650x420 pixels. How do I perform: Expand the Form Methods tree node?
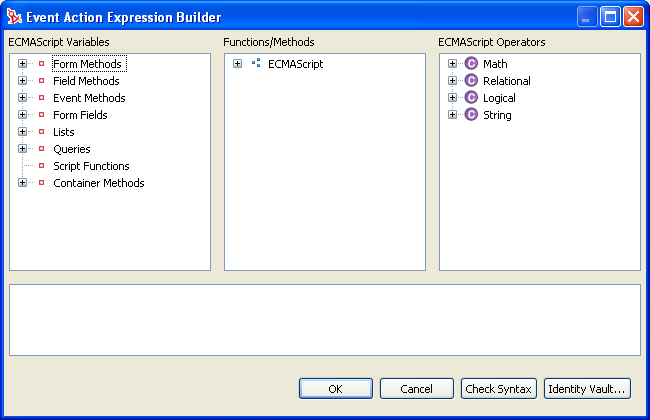[22, 64]
